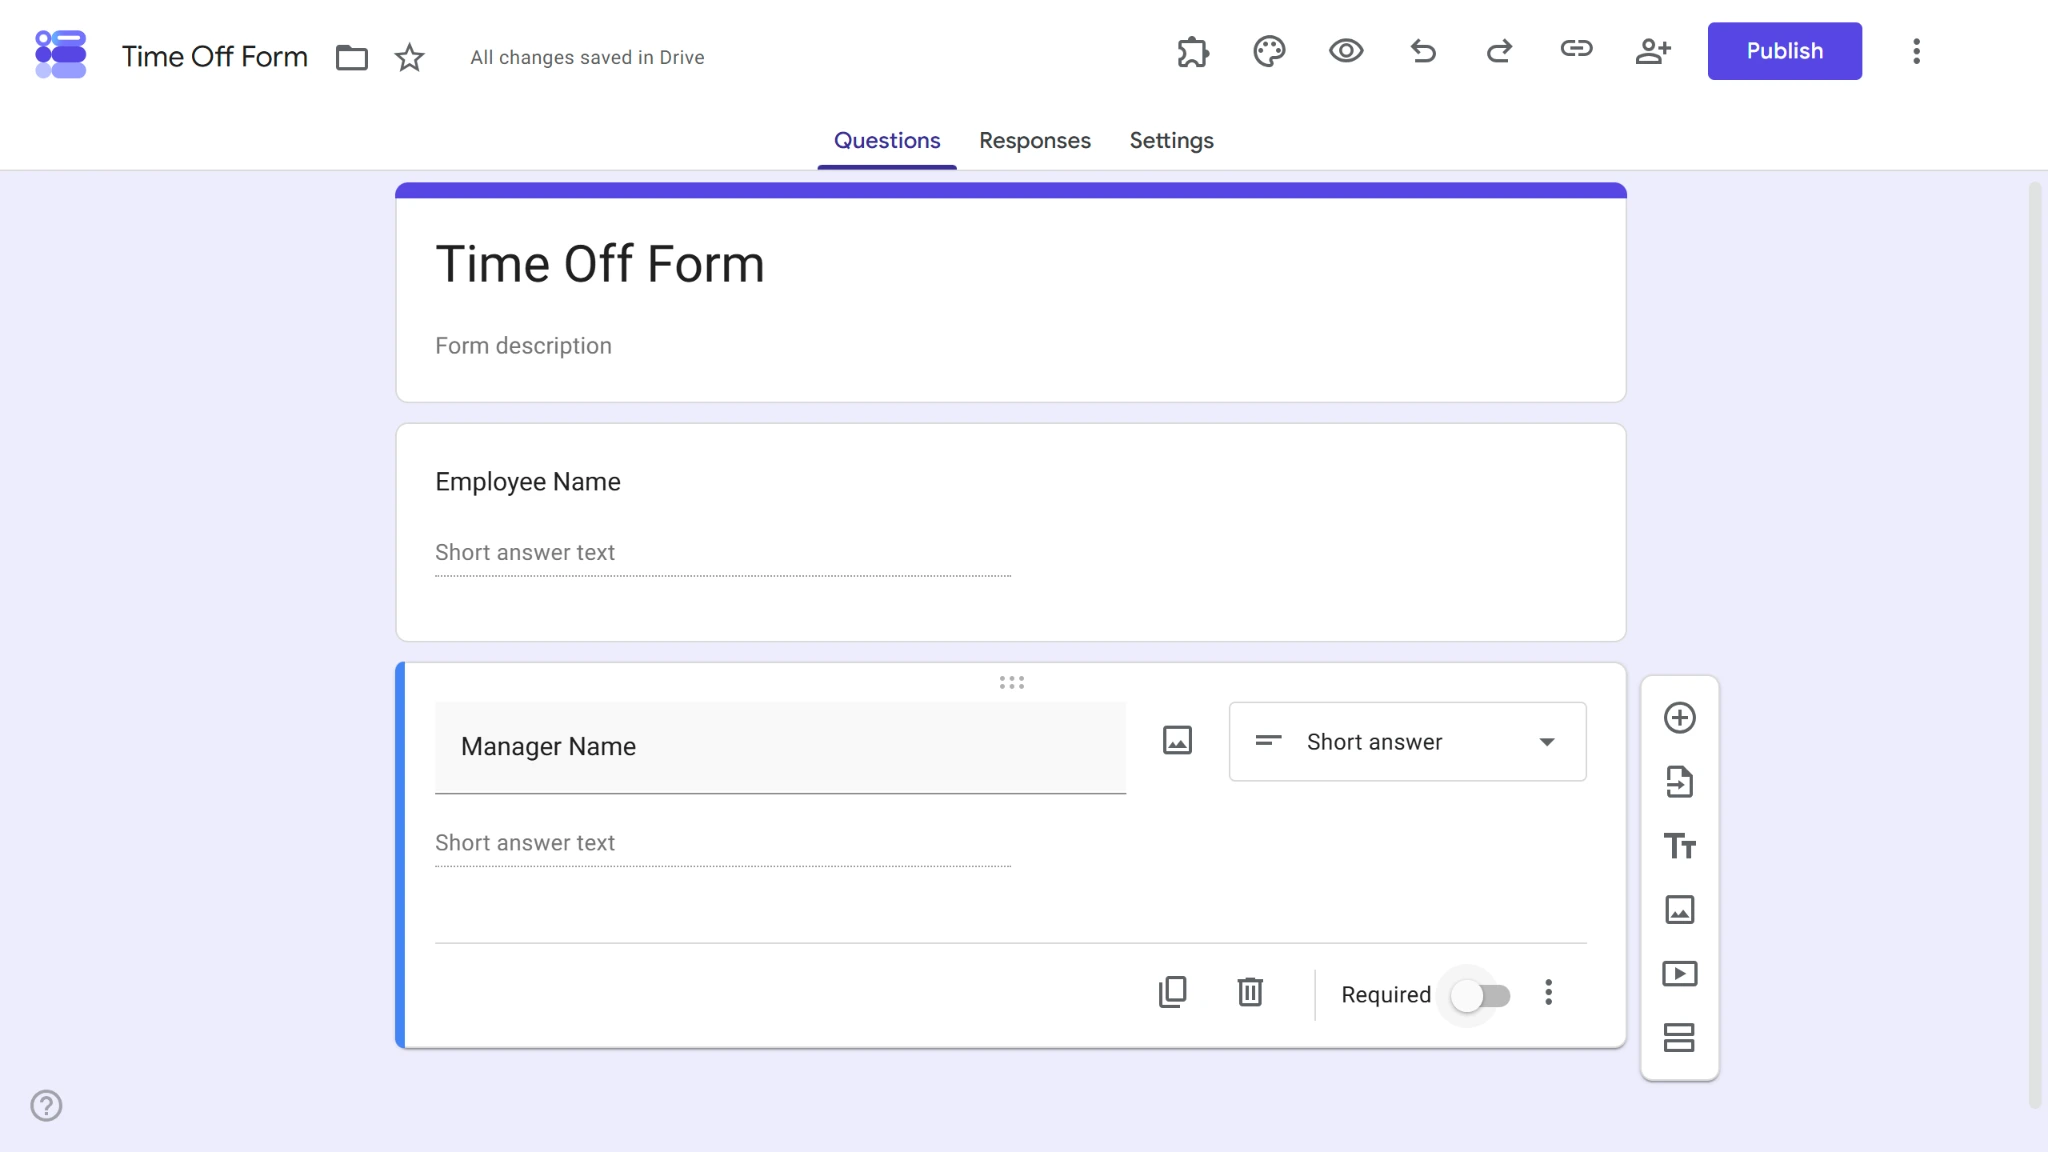This screenshot has height=1152, width=2048.
Task: Switch to the Responses tab
Action: (1035, 141)
